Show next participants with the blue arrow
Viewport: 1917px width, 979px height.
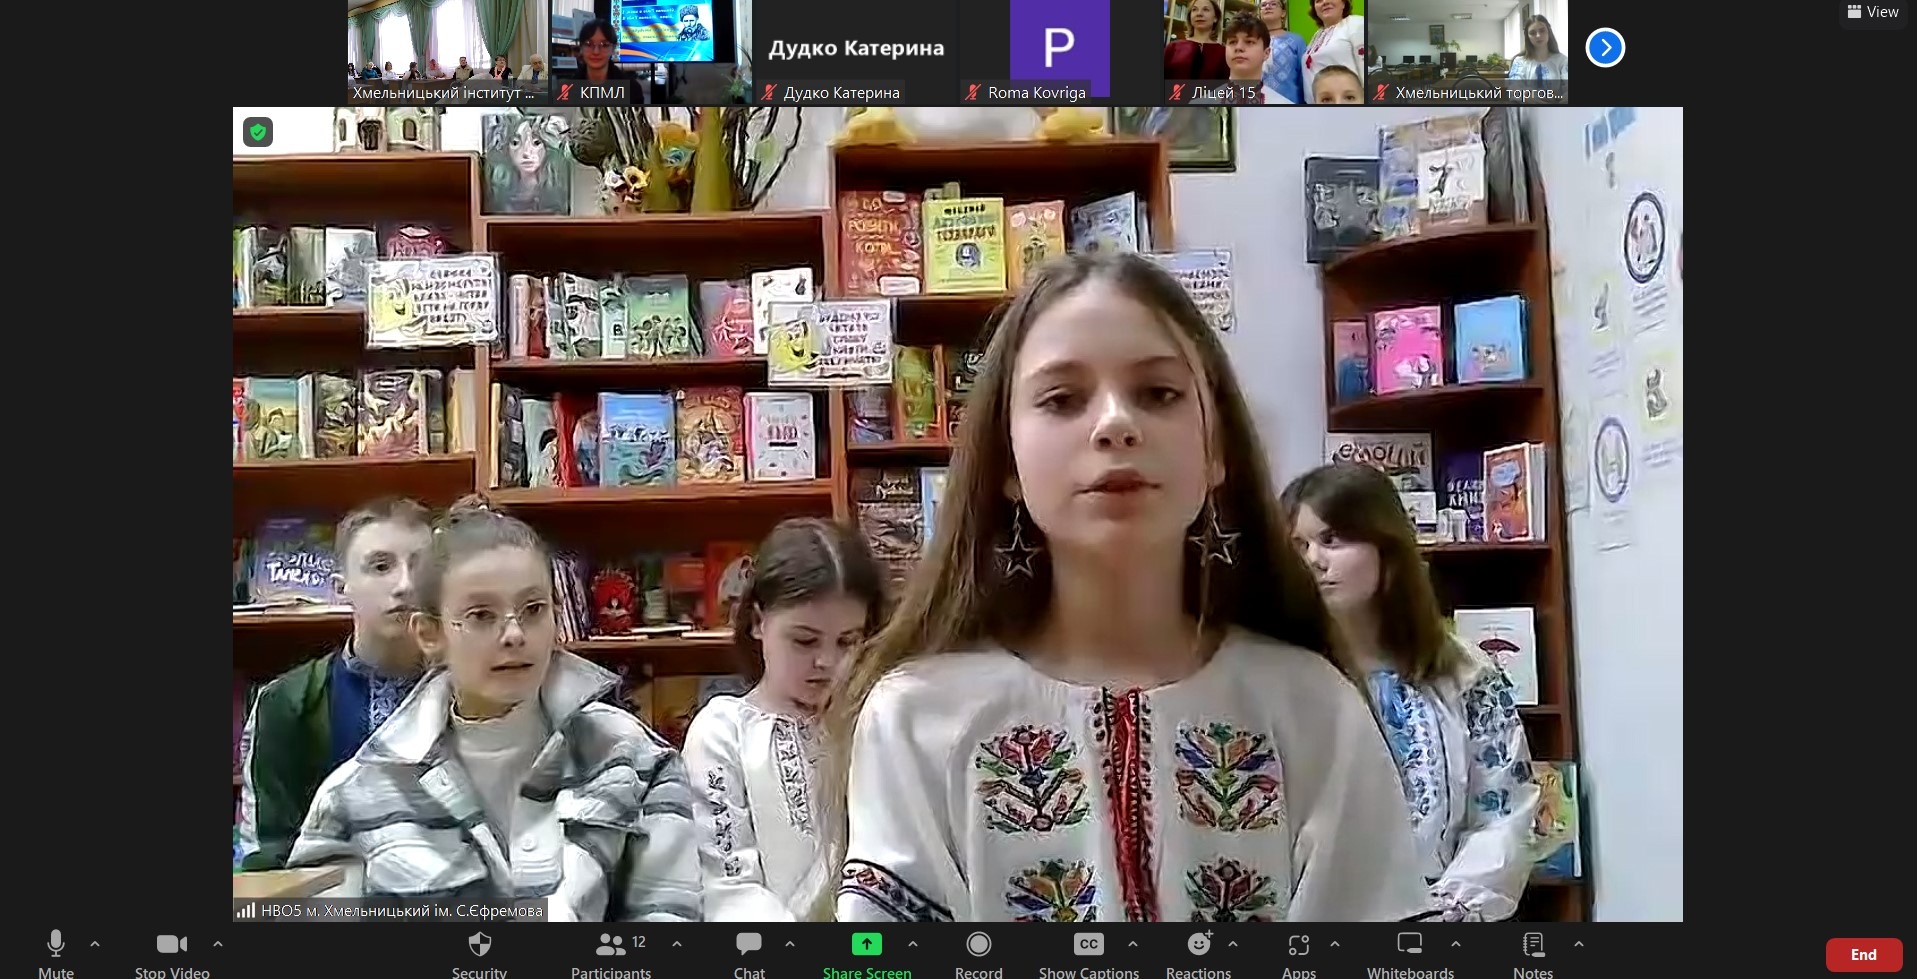pos(1605,47)
